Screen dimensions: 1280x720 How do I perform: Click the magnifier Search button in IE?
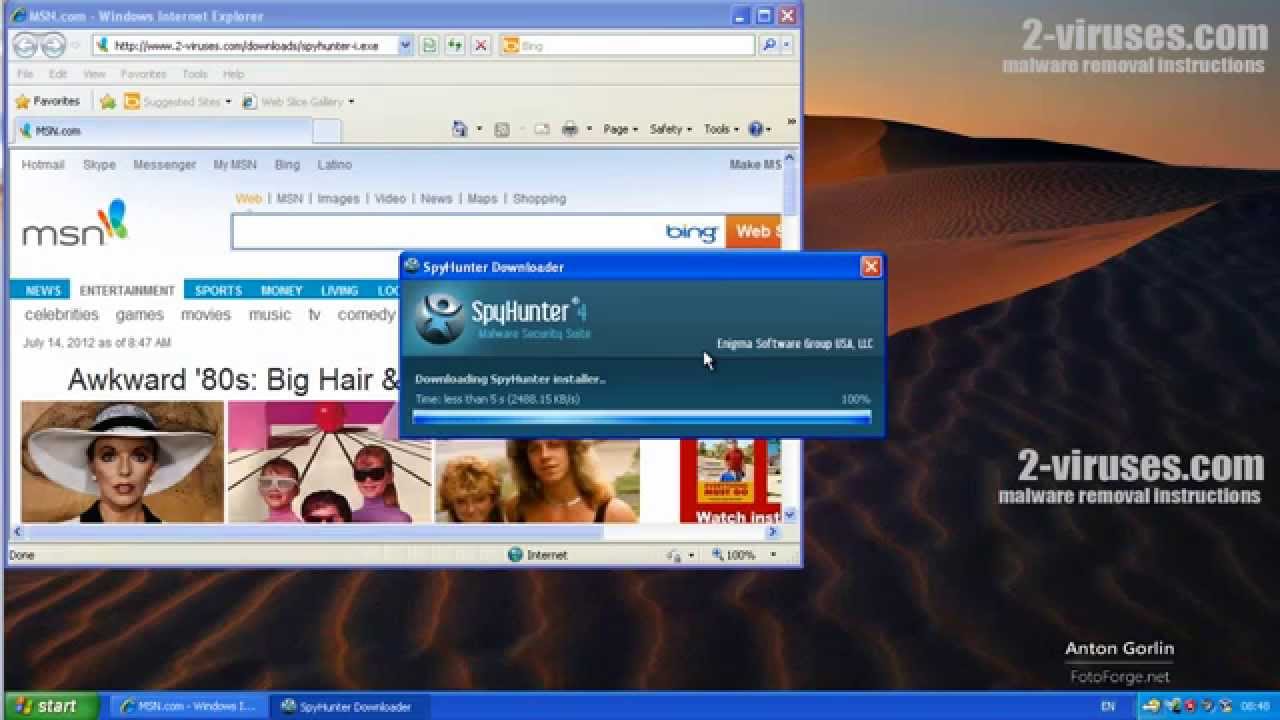[768, 45]
